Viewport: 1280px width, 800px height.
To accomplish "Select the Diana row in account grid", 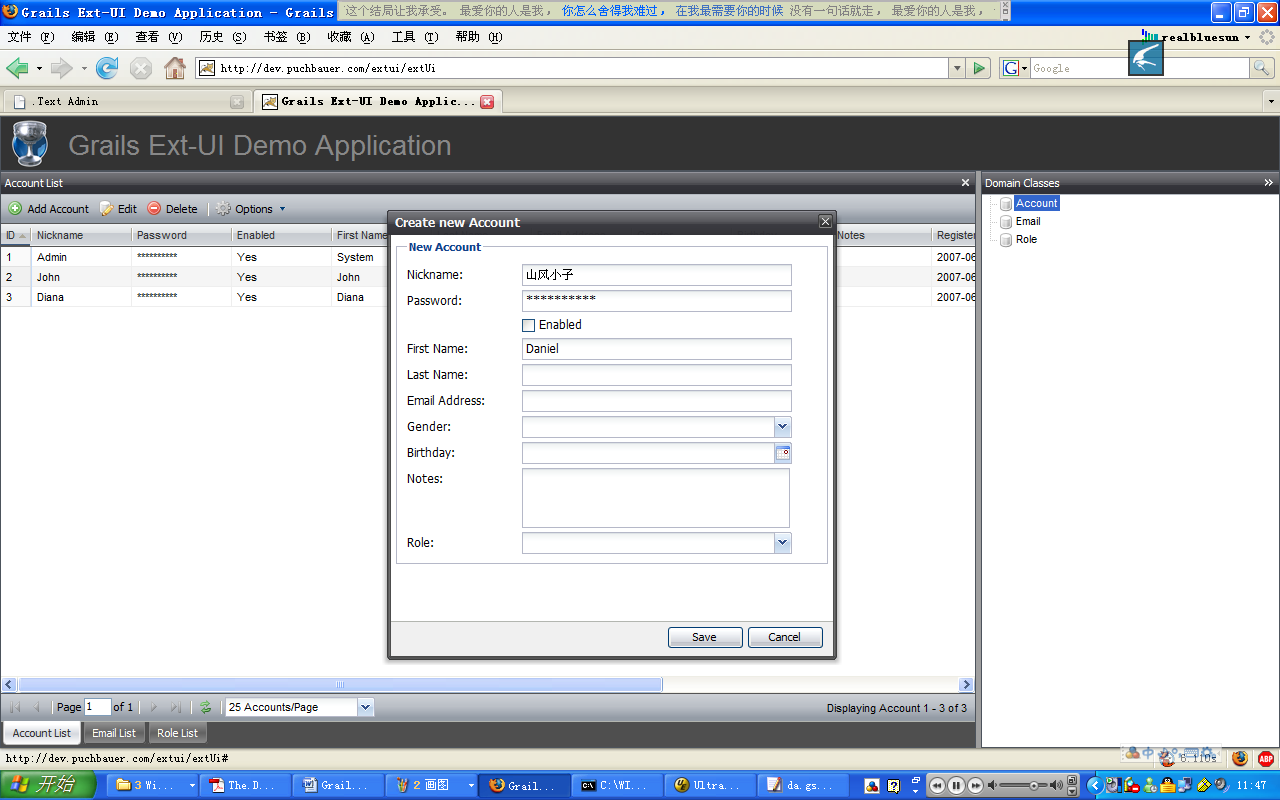I will [488, 297].
